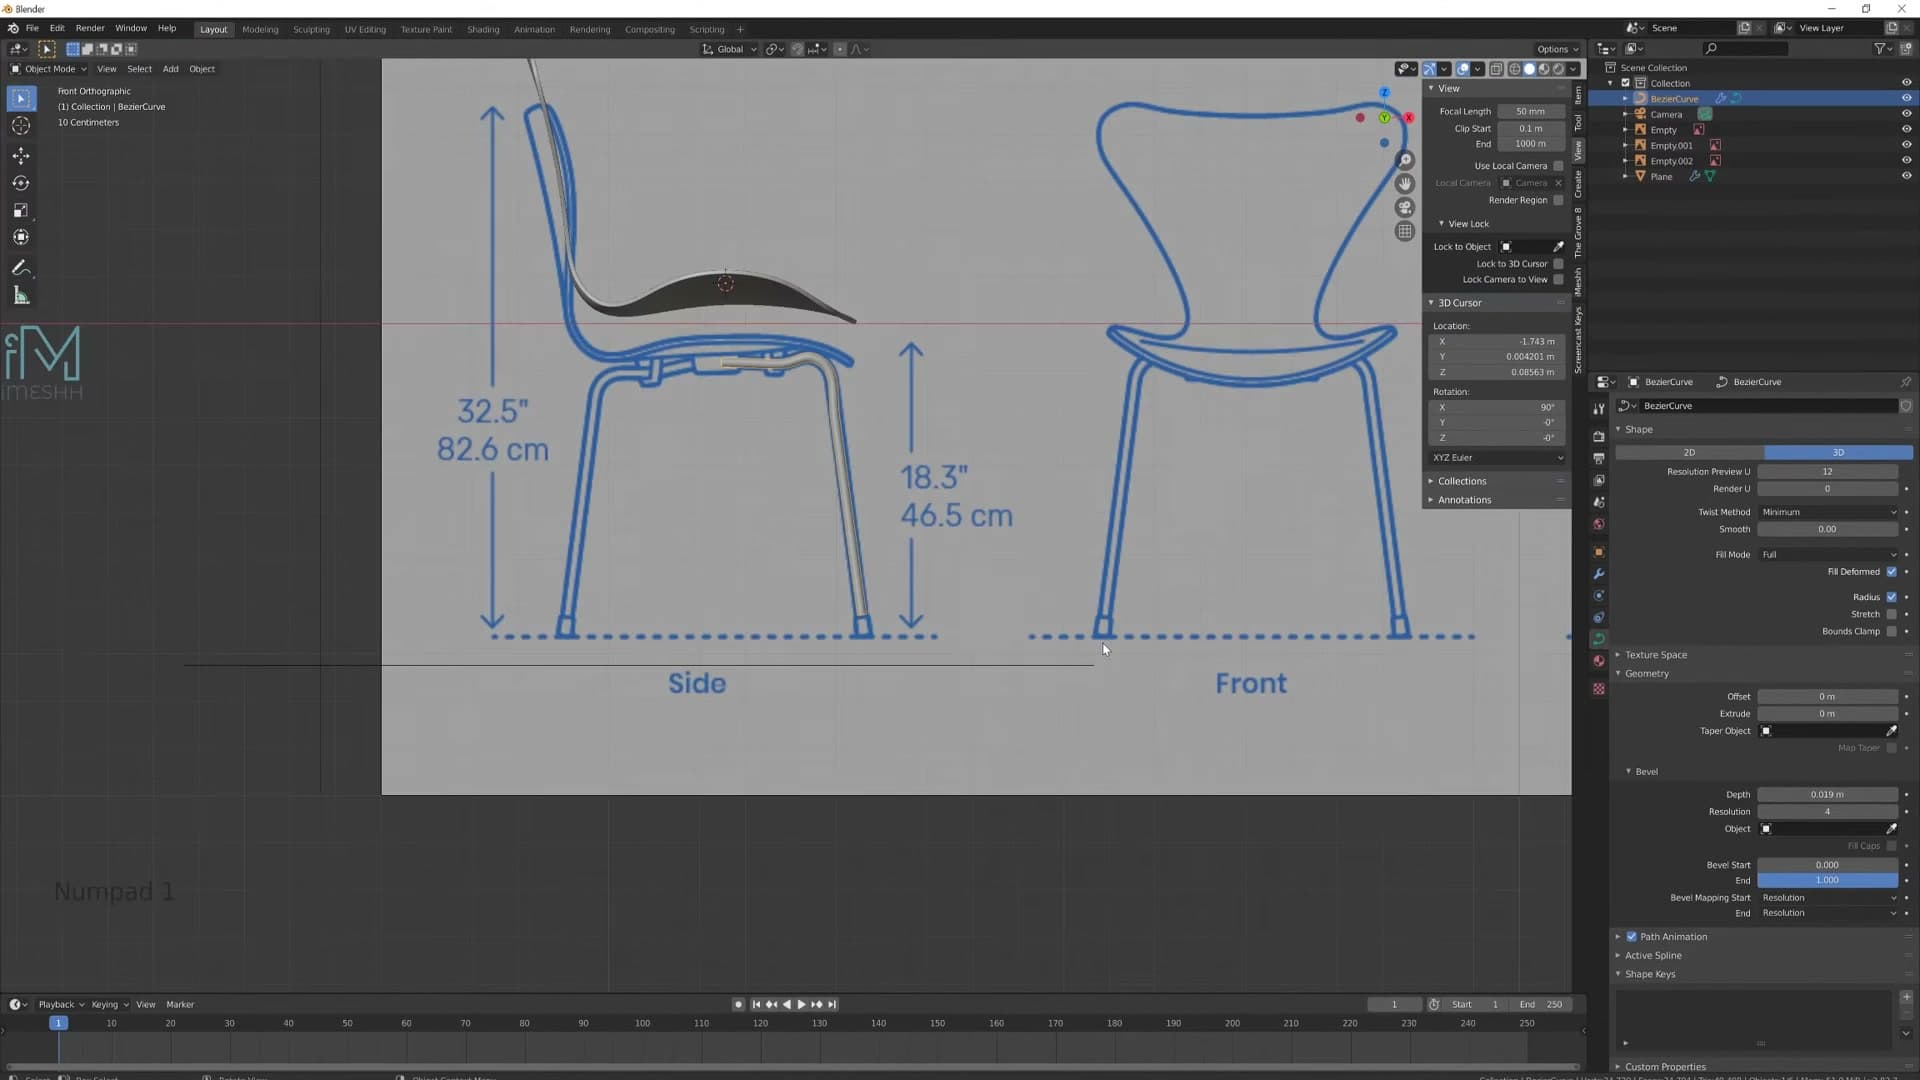
Task: Open the Output properties tab icon
Action: point(1599,458)
